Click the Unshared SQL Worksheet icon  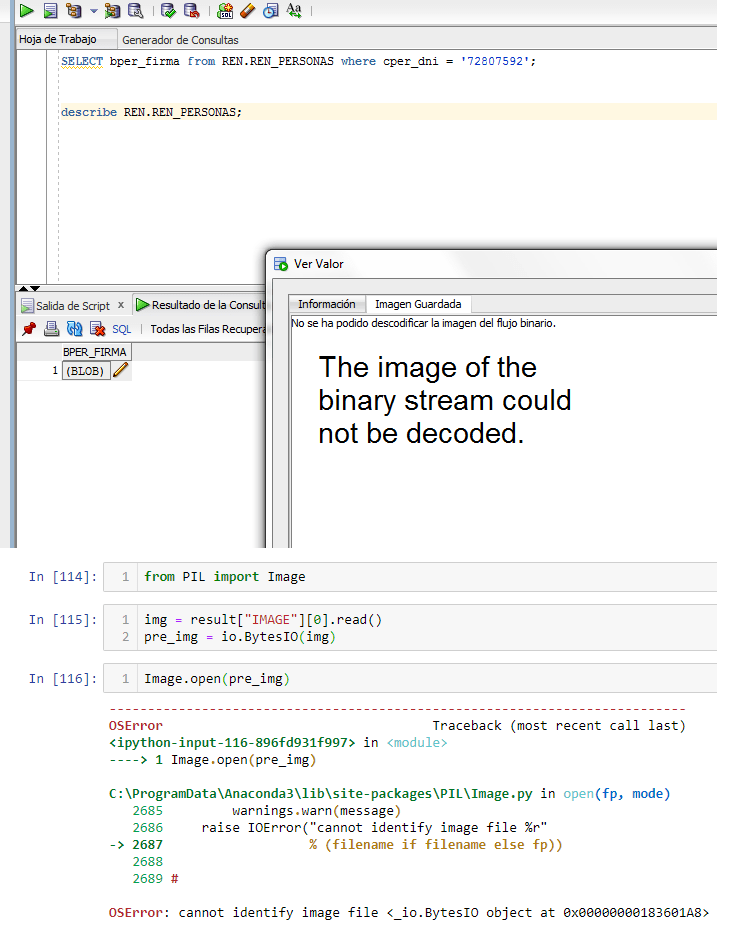[225, 10]
